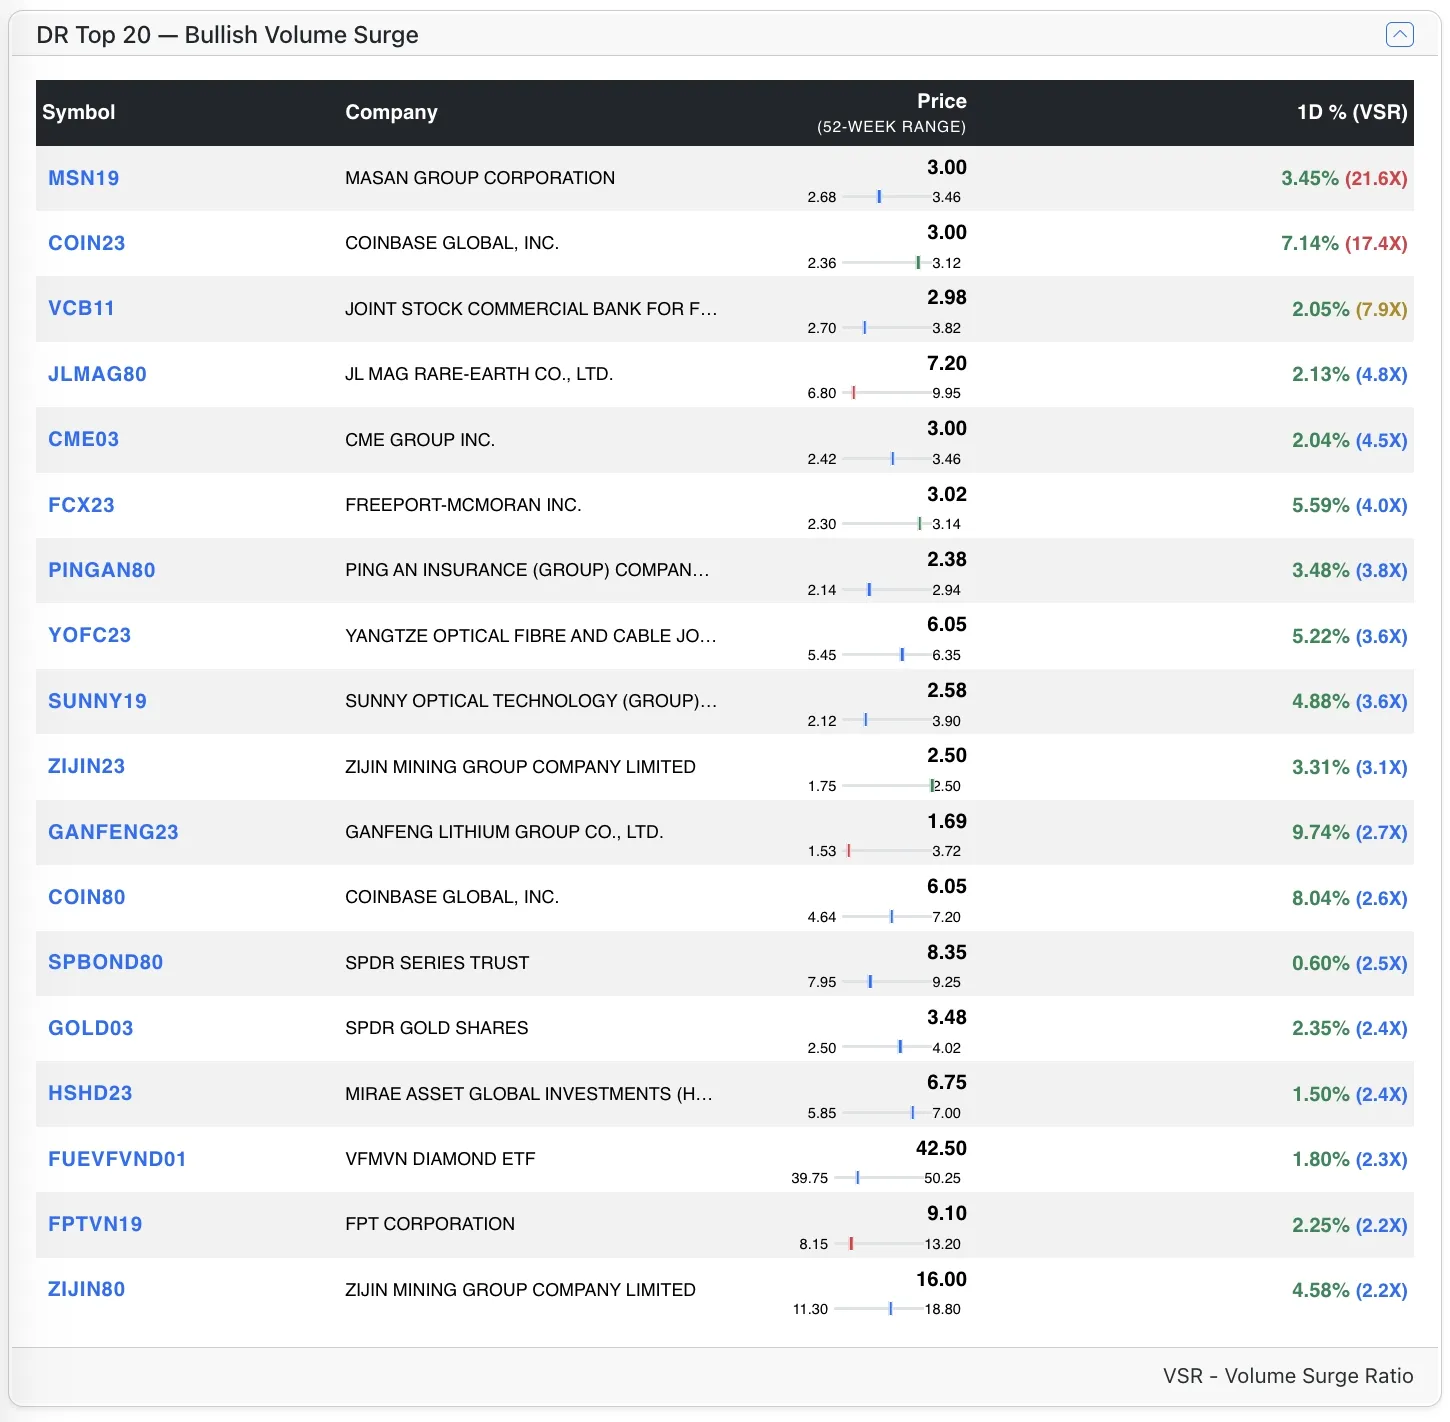Click ZIJIN80 52-week range bar
The image size is (1450, 1422).
click(878, 1309)
